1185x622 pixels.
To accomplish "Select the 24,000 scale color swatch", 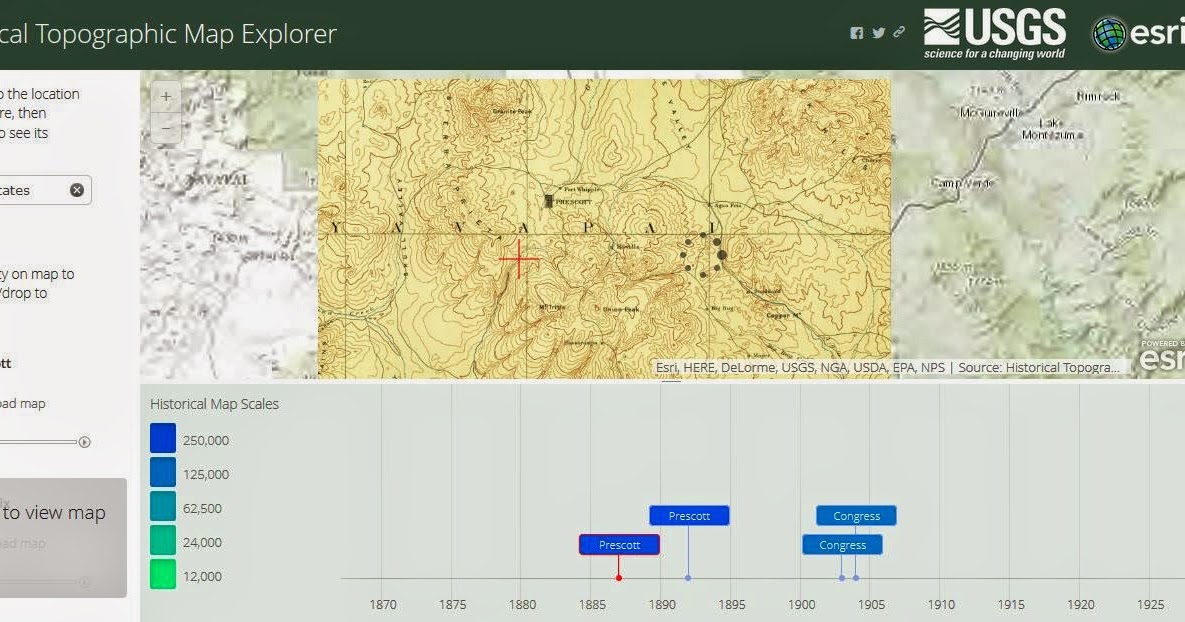I will click(162, 542).
